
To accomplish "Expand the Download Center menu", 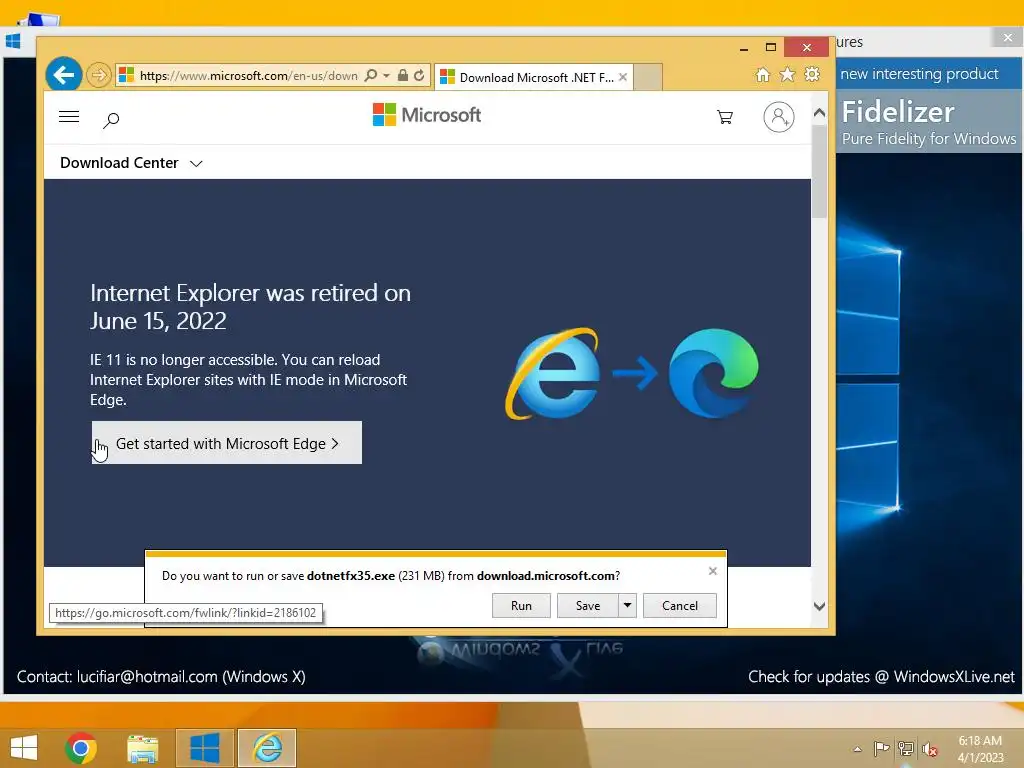I will pos(131,163).
